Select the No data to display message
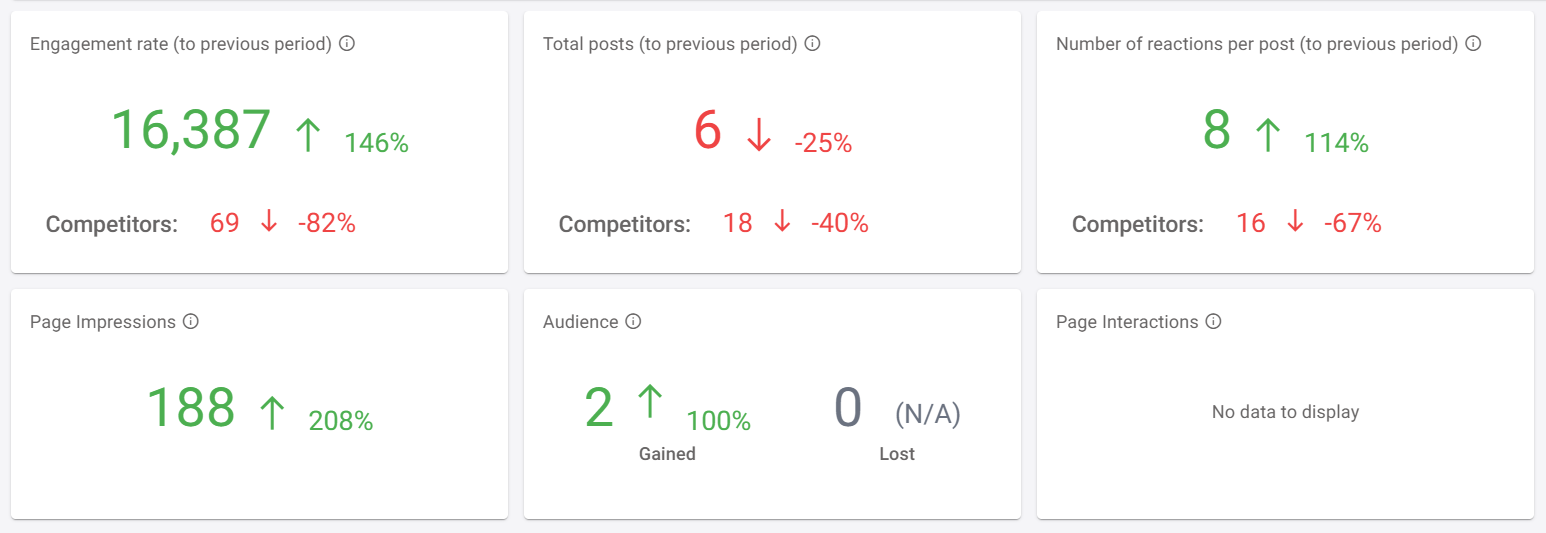Viewport: 1546px width, 533px height. click(1285, 412)
